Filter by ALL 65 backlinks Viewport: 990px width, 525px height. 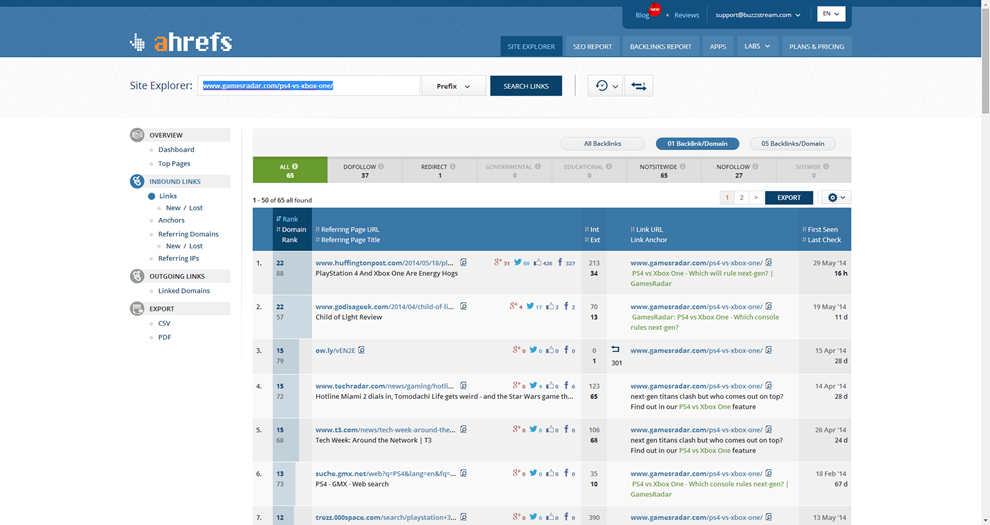[290, 170]
